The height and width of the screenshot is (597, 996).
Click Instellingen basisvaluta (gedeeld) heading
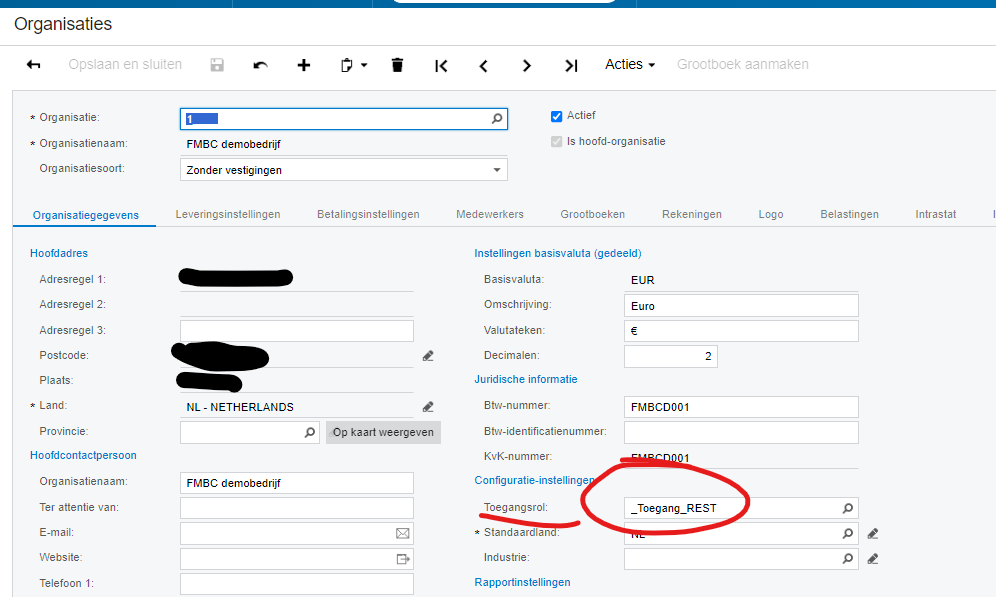[558, 253]
